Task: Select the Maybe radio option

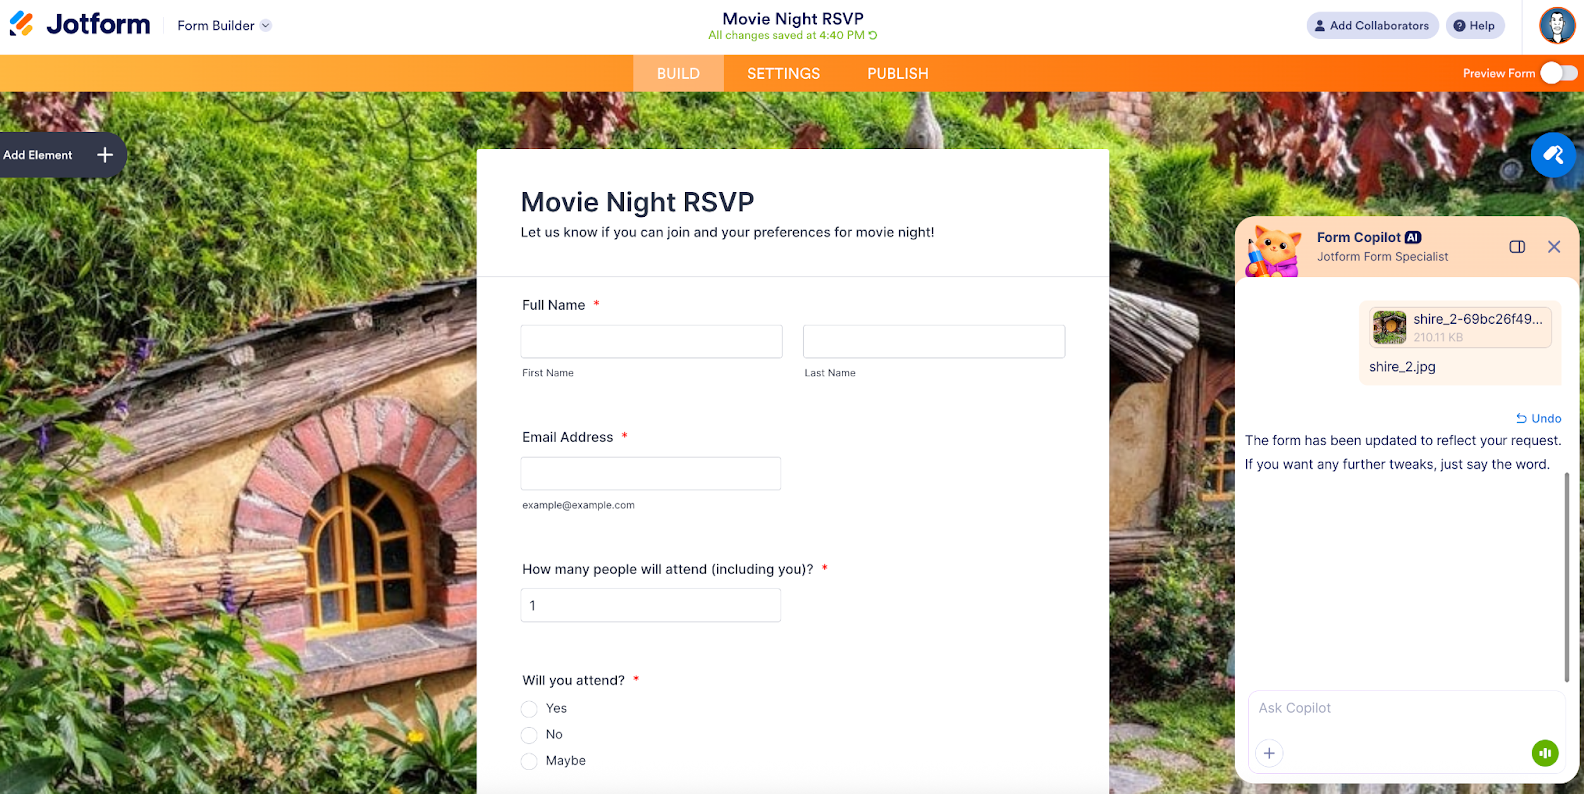Action: pyautogui.click(x=529, y=761)
